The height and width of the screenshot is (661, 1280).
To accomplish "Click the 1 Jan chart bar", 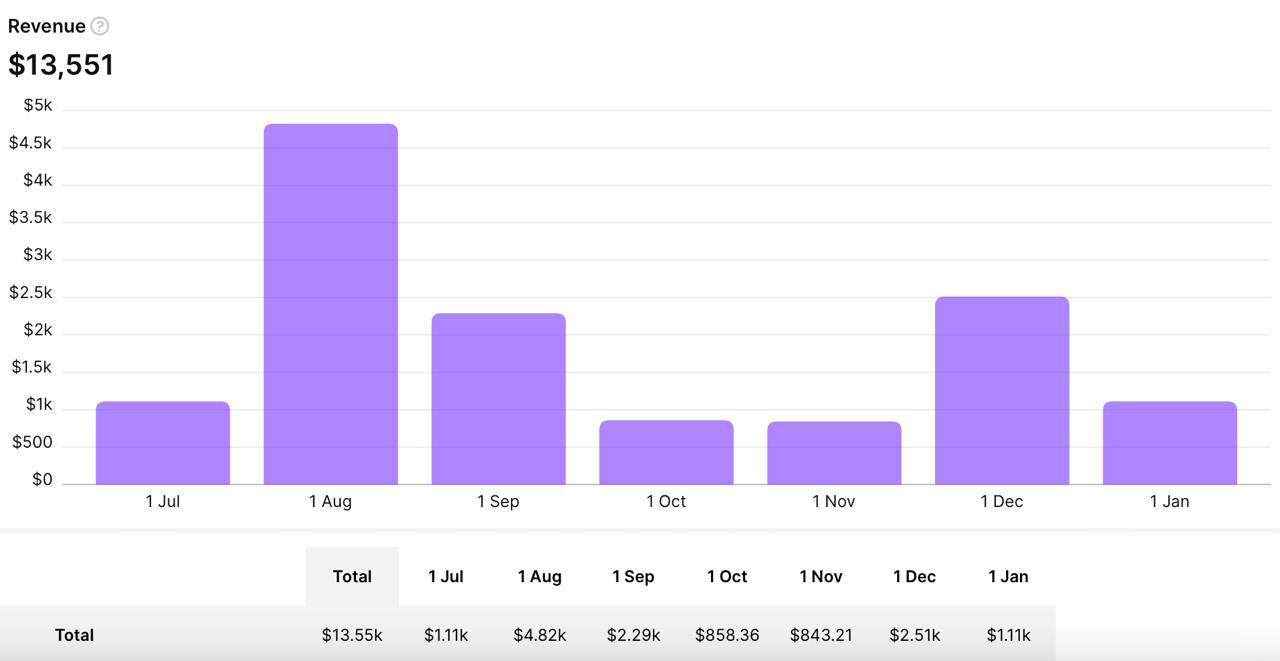I will click(1170, 443).
